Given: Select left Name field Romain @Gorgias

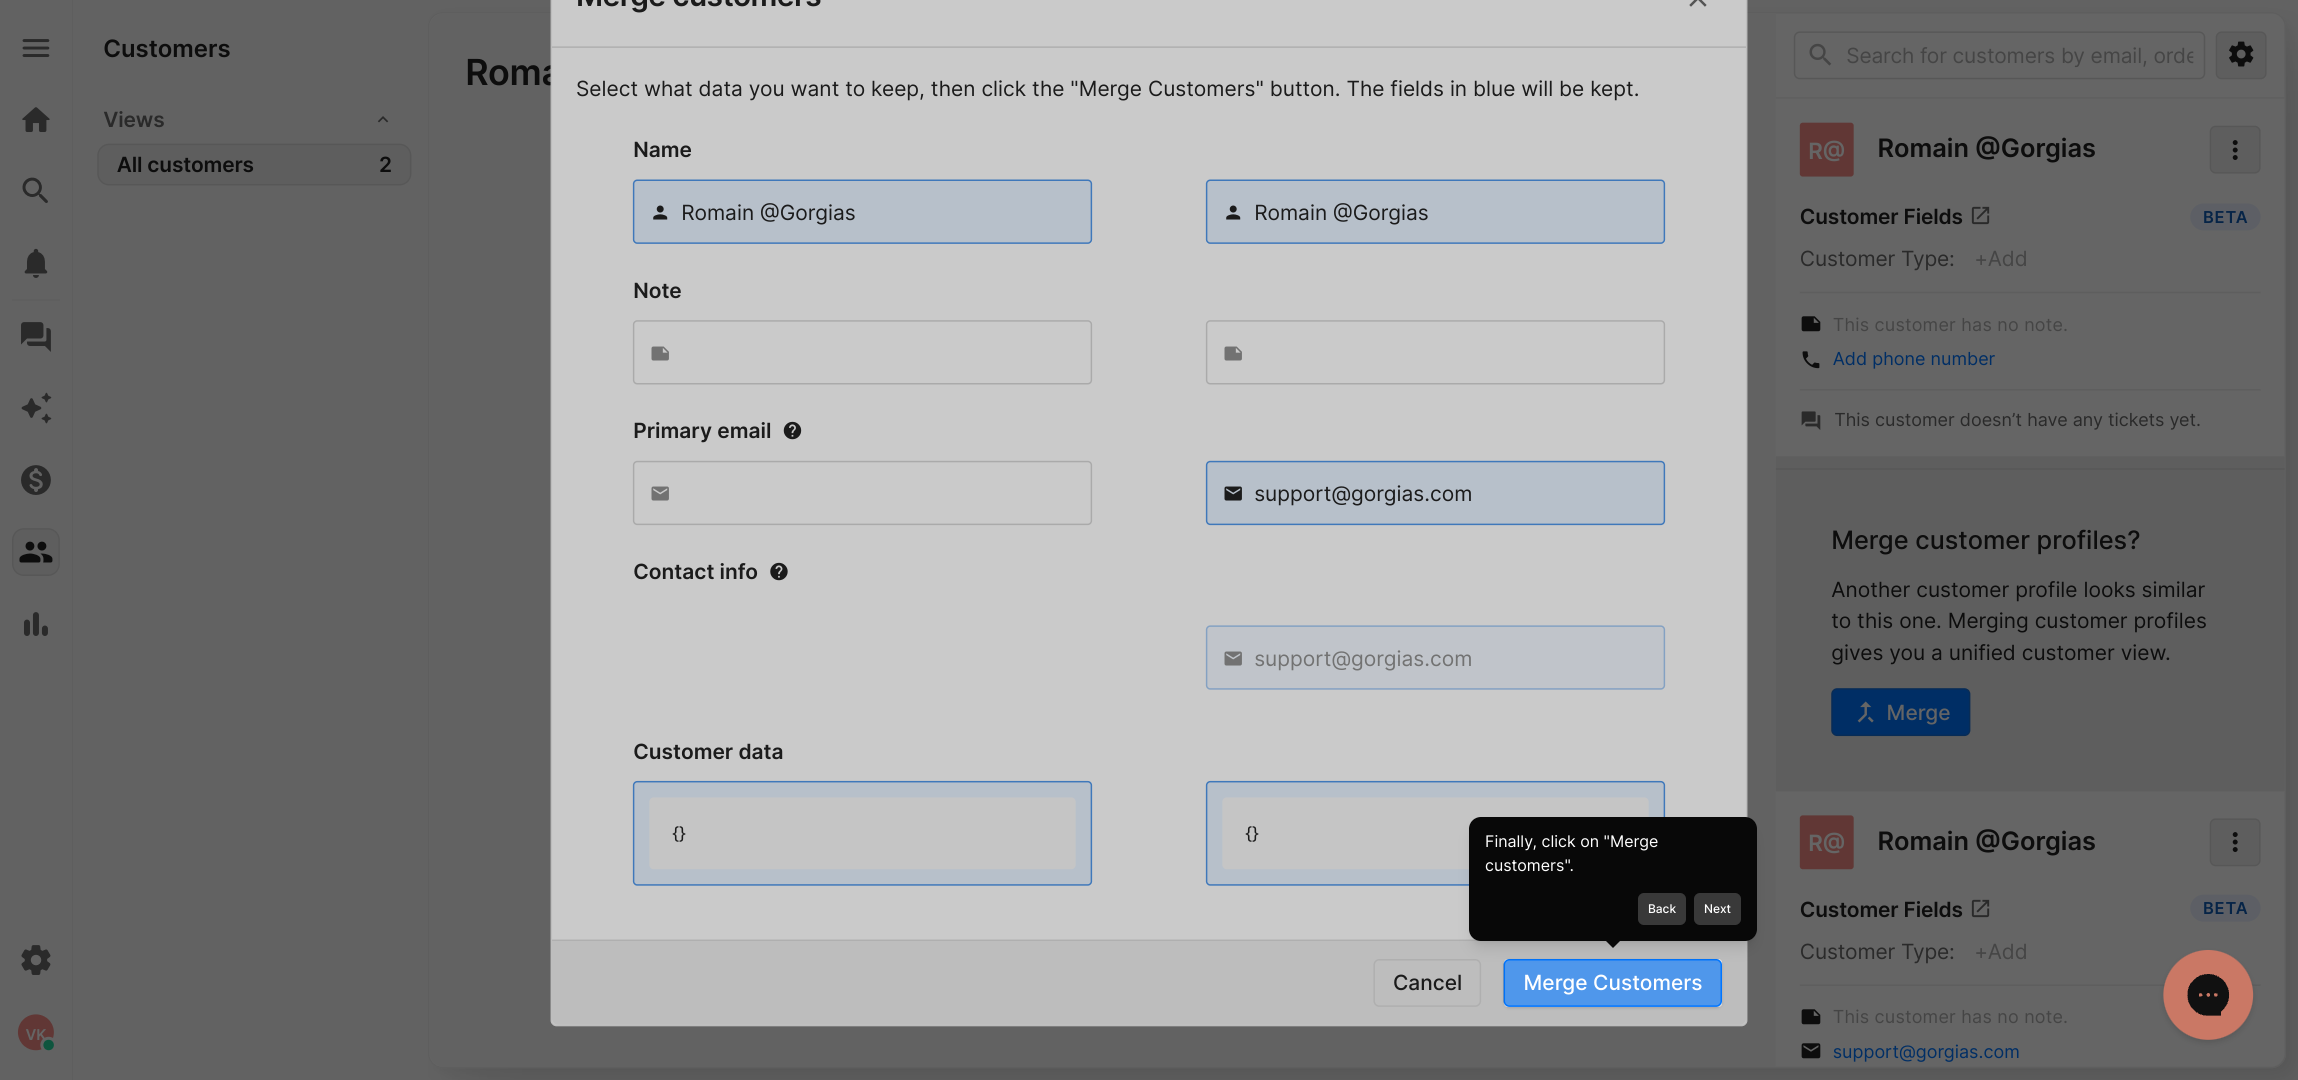Looking at the screenshot, I should (862, 212).
